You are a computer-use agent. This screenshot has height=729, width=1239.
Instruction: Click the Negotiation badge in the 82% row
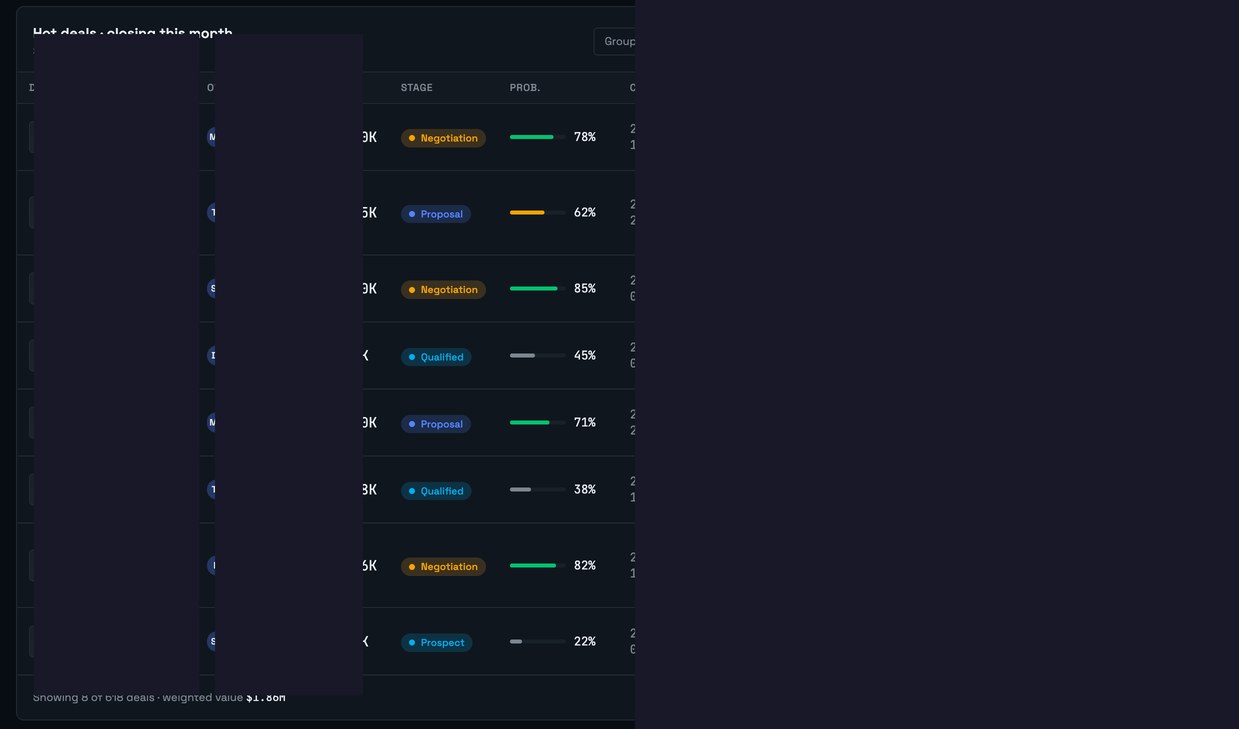click(x=443, y=567)
